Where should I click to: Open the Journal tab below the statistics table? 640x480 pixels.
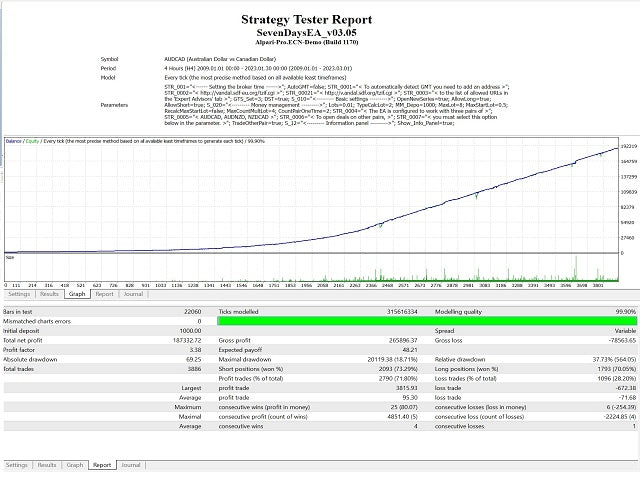tap(132, 465)
